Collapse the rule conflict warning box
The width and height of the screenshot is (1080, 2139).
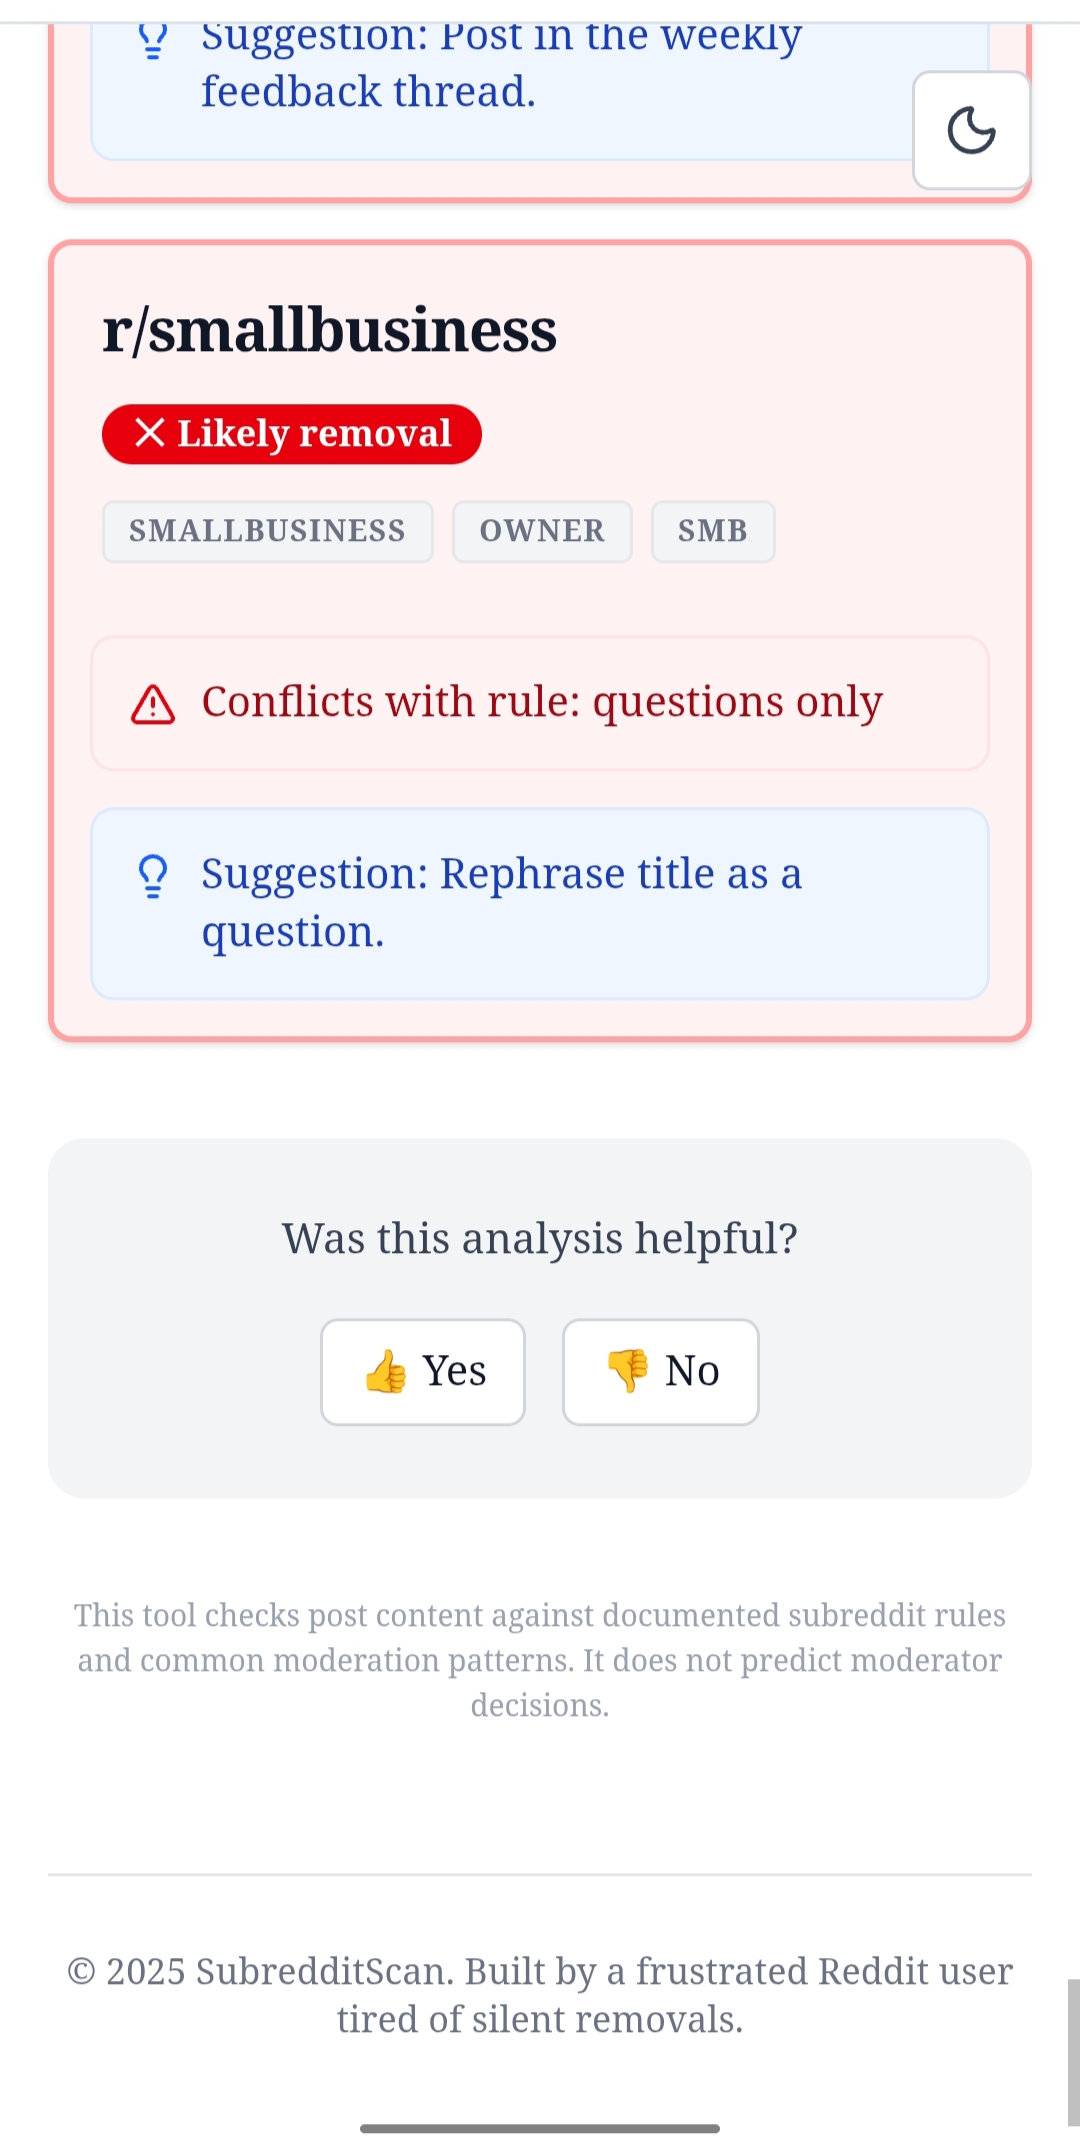tap(540, 703)
